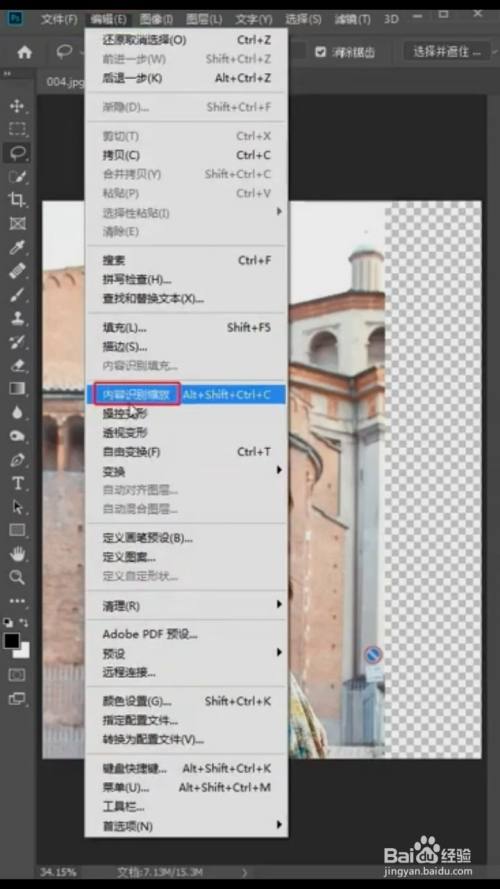Viewport: 500px width, 889px height.
Task: Open the 图像(I) menu
Action: pos(156,19)
